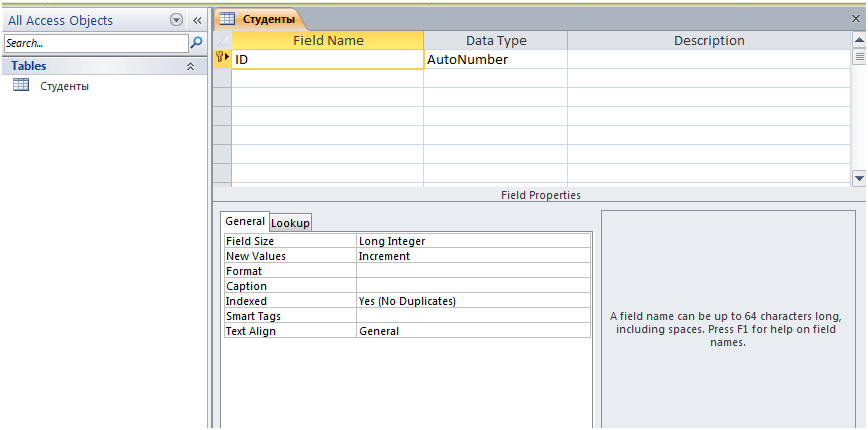Screen dimensions: 868x430
Task: Select the Студенты table icon in navigation pane
Action: (20, 85)
